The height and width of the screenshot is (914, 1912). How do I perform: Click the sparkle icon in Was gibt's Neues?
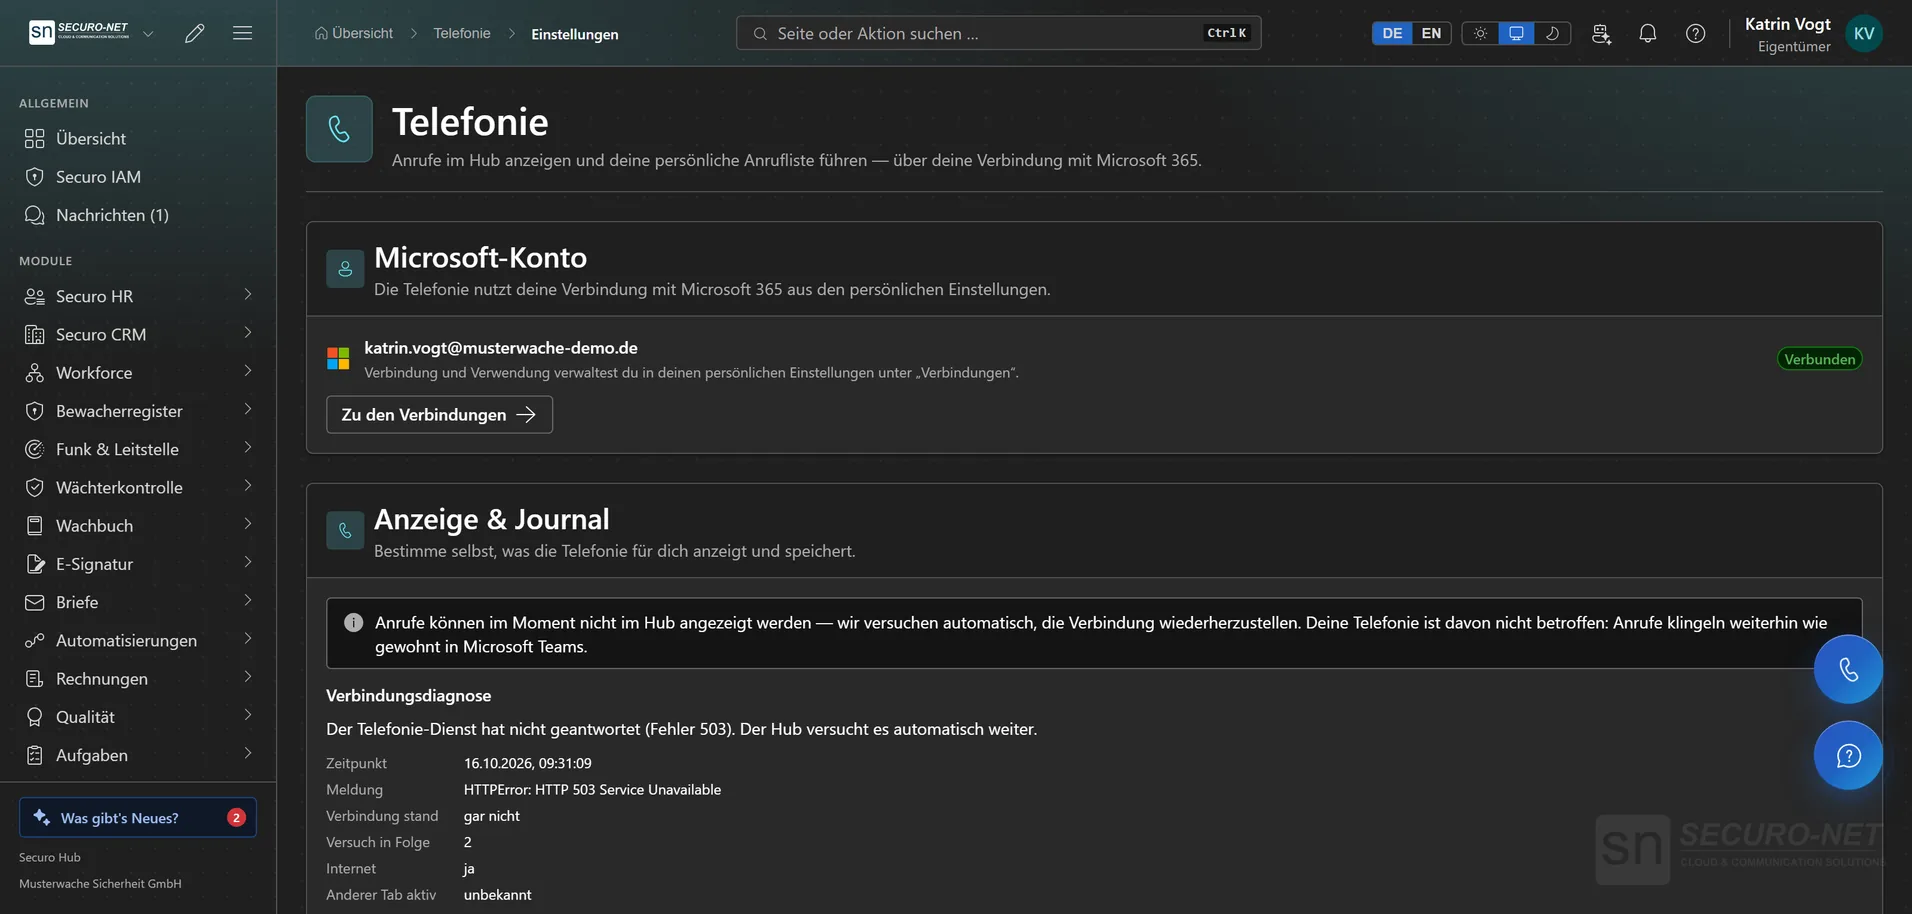41,817
